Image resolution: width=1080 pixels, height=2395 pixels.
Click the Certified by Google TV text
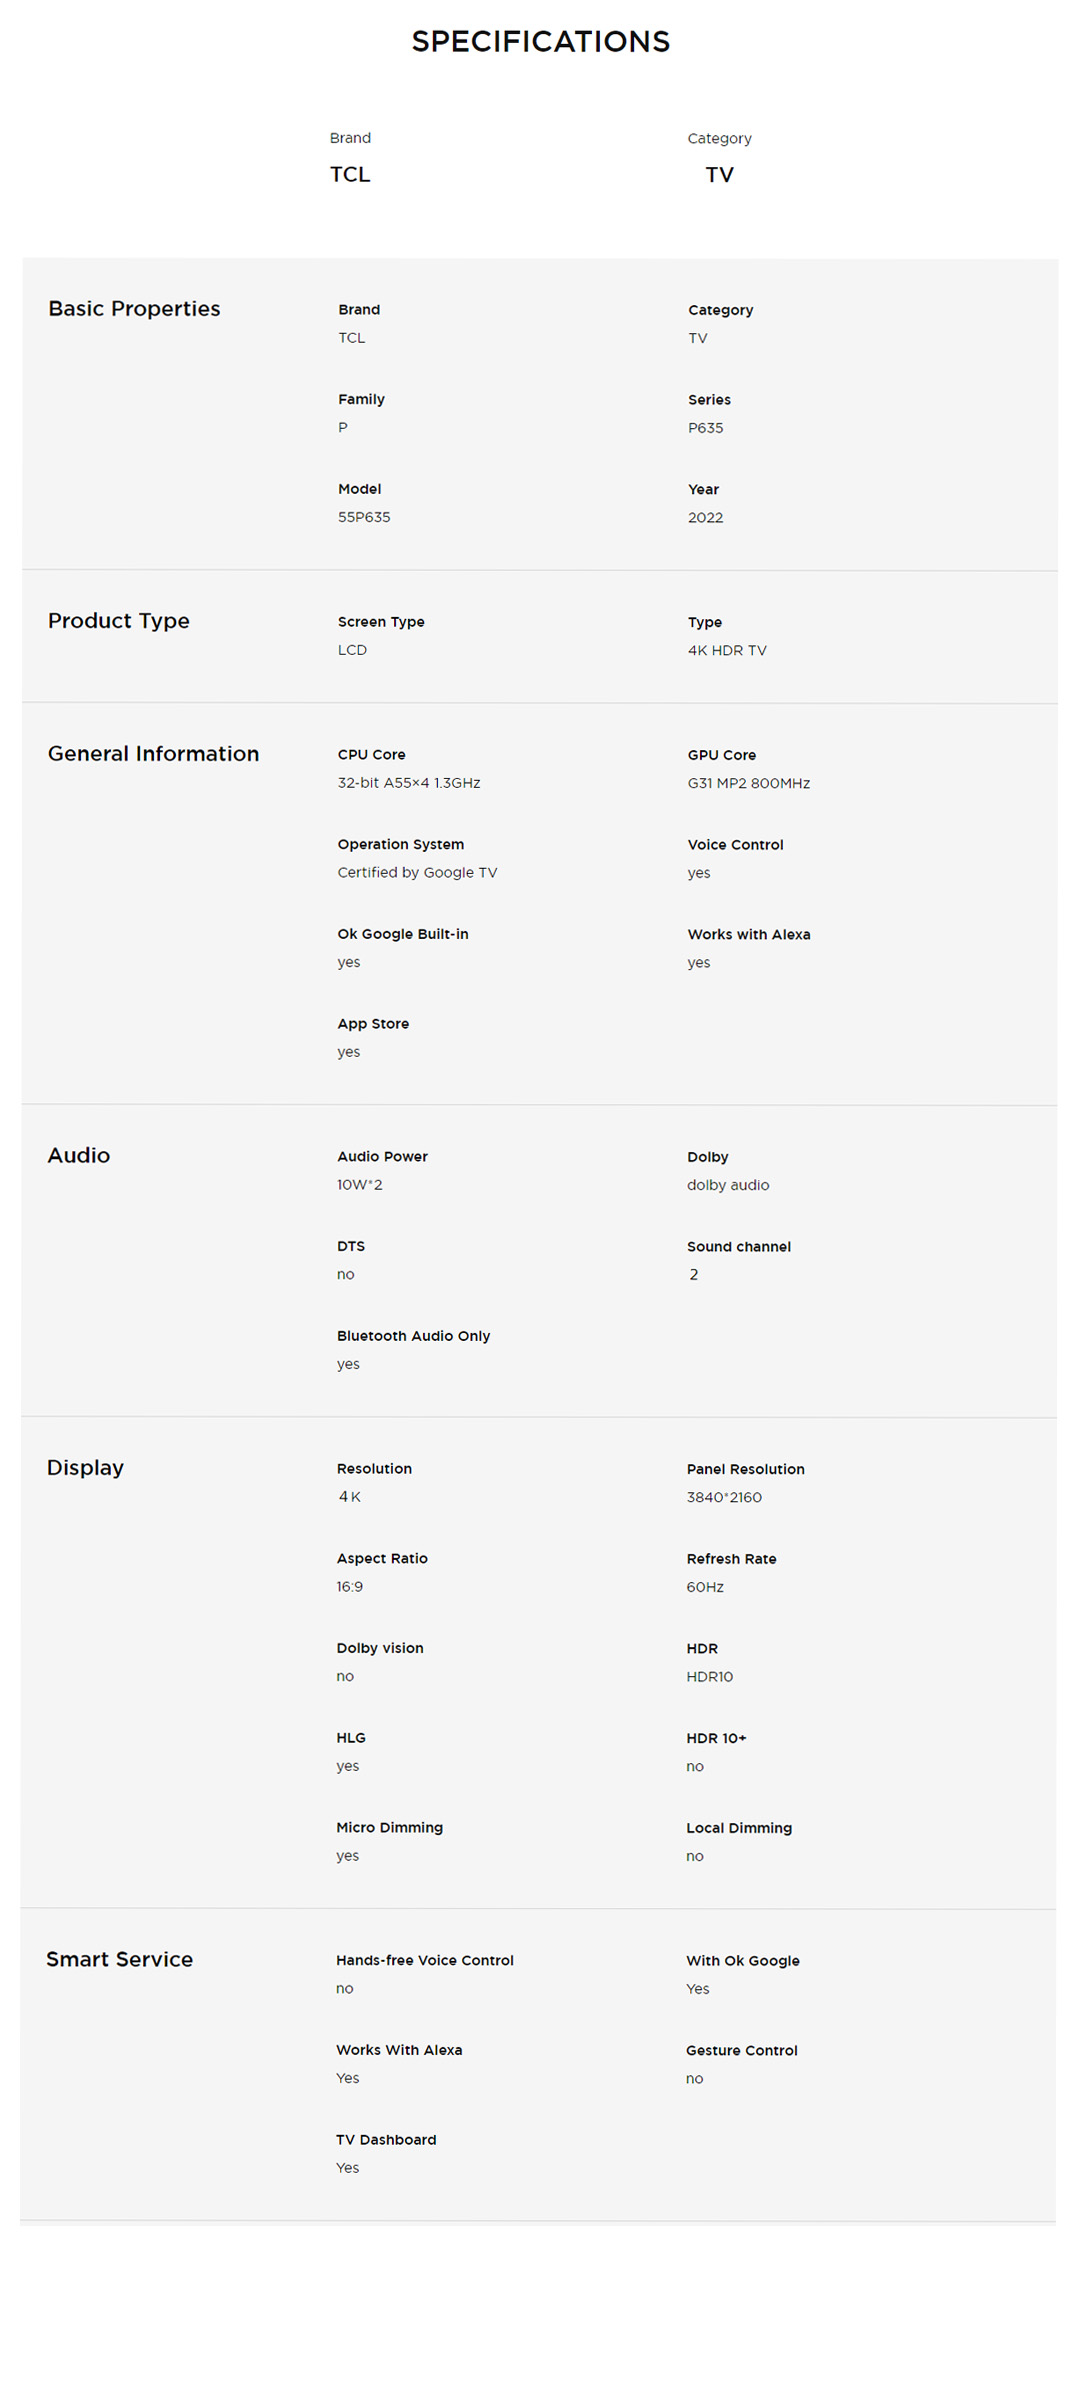[417, 873]
